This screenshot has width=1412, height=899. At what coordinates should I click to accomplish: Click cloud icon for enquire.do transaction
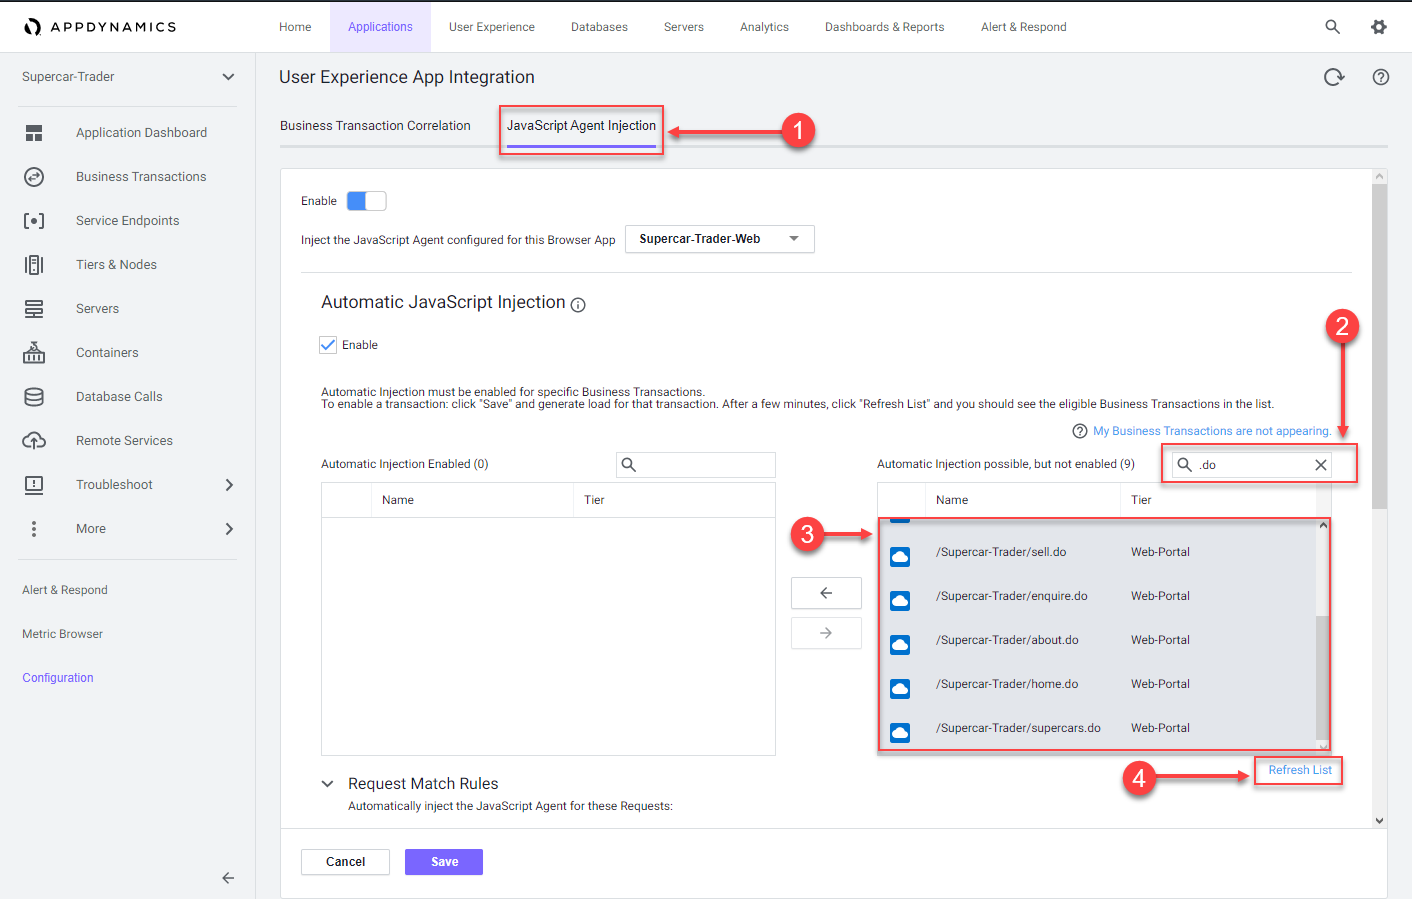(900, 601)
